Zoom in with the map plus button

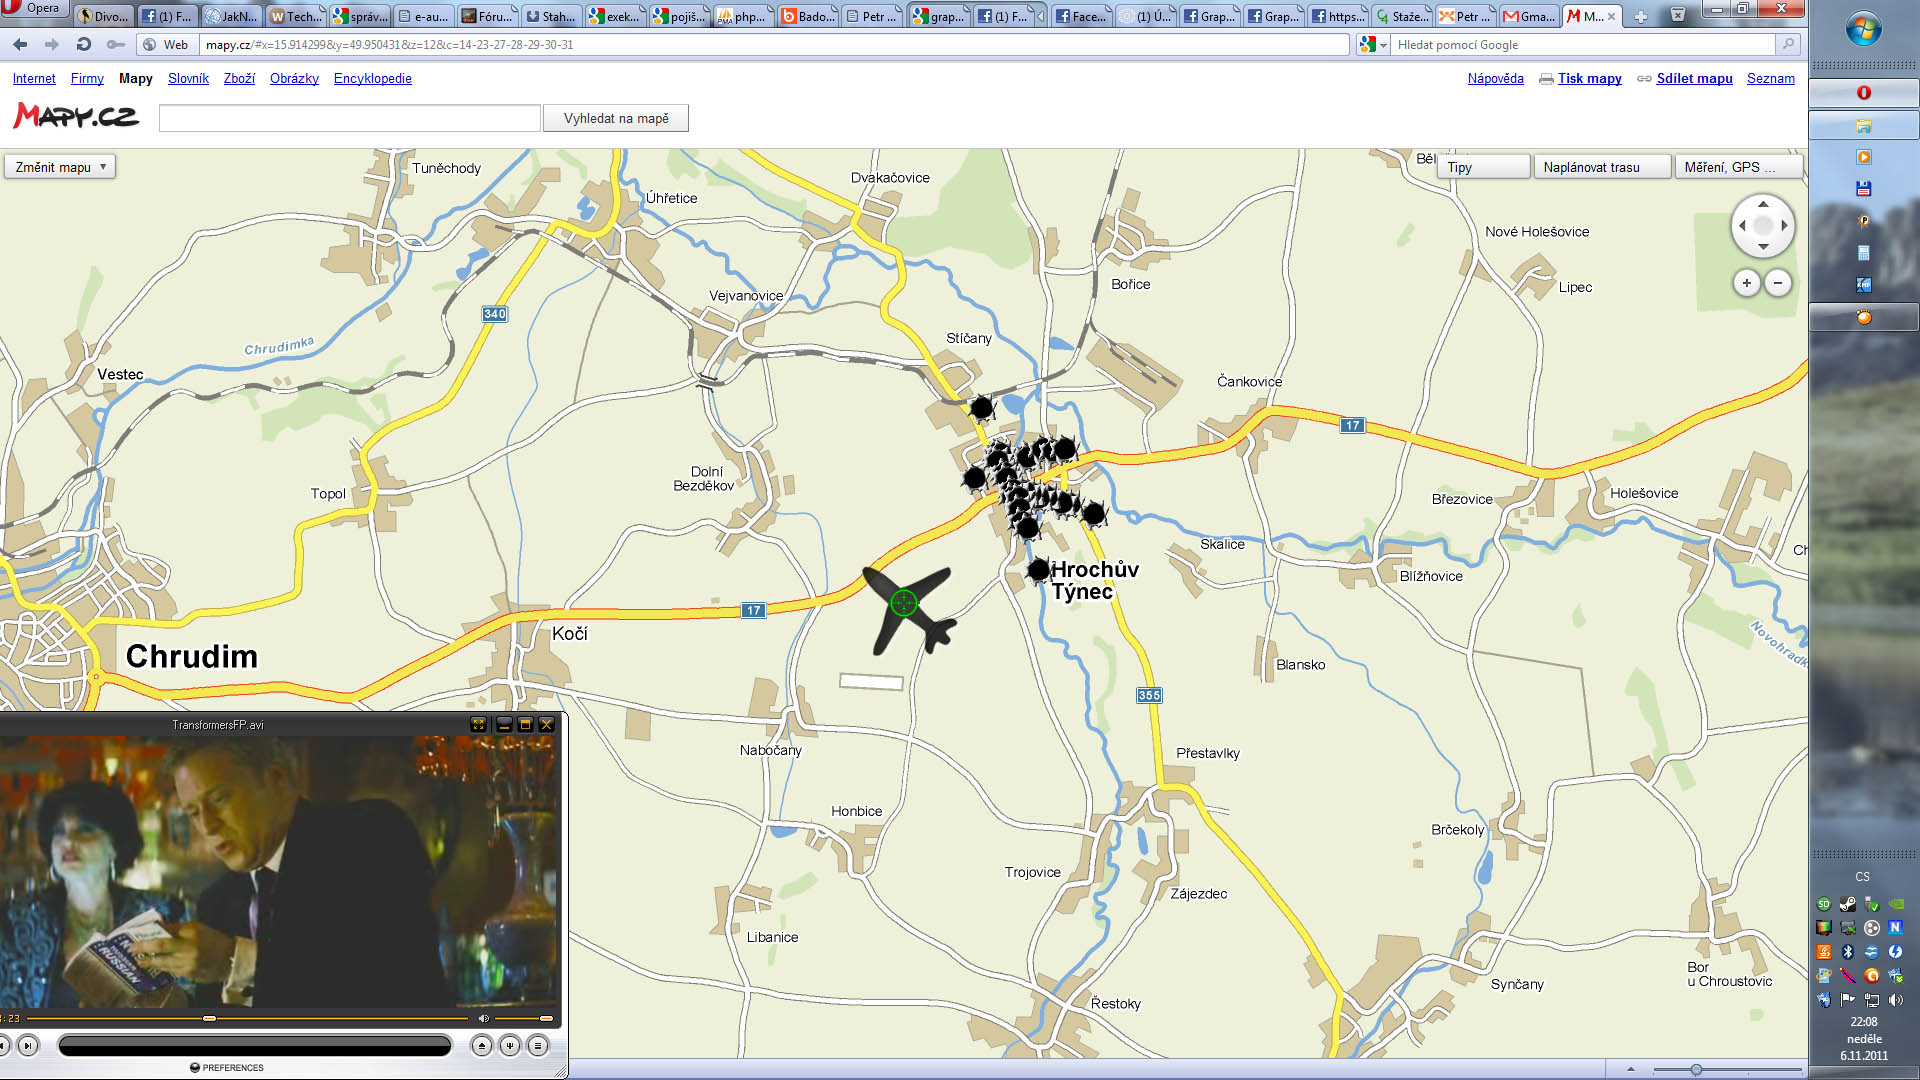click(x=1746, y=283)
